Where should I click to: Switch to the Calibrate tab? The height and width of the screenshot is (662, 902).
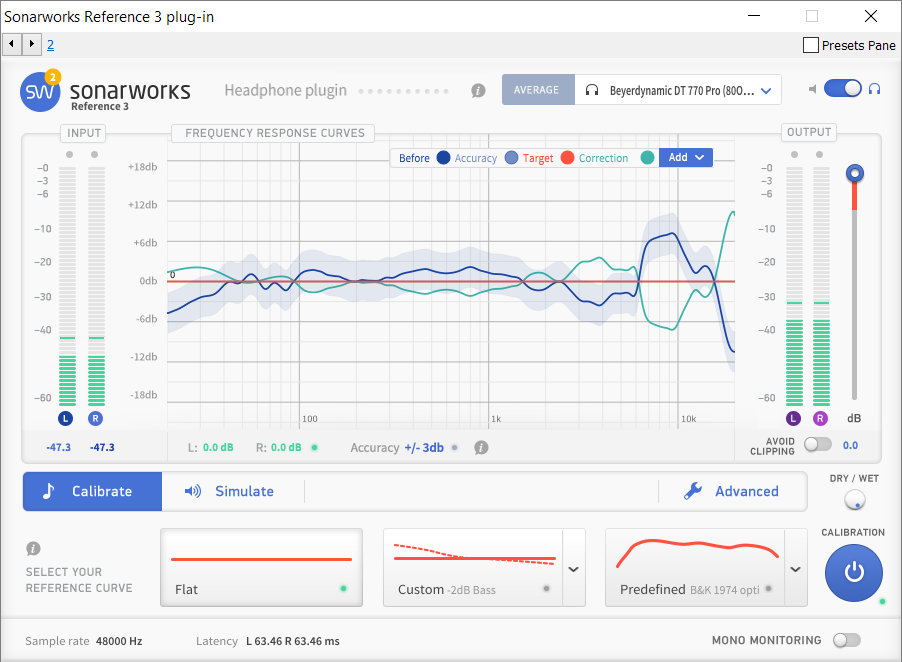tap(93, 491)
